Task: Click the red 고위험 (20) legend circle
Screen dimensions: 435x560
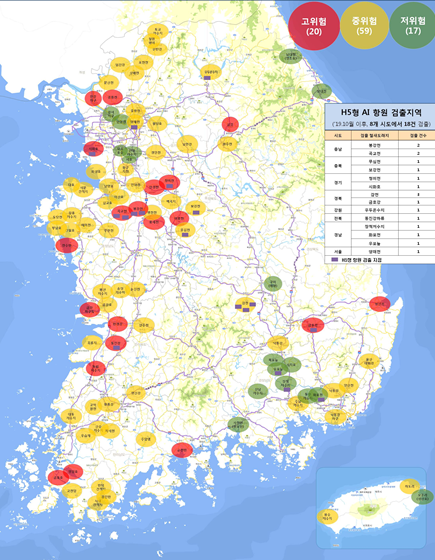Action: coord(314,26)
